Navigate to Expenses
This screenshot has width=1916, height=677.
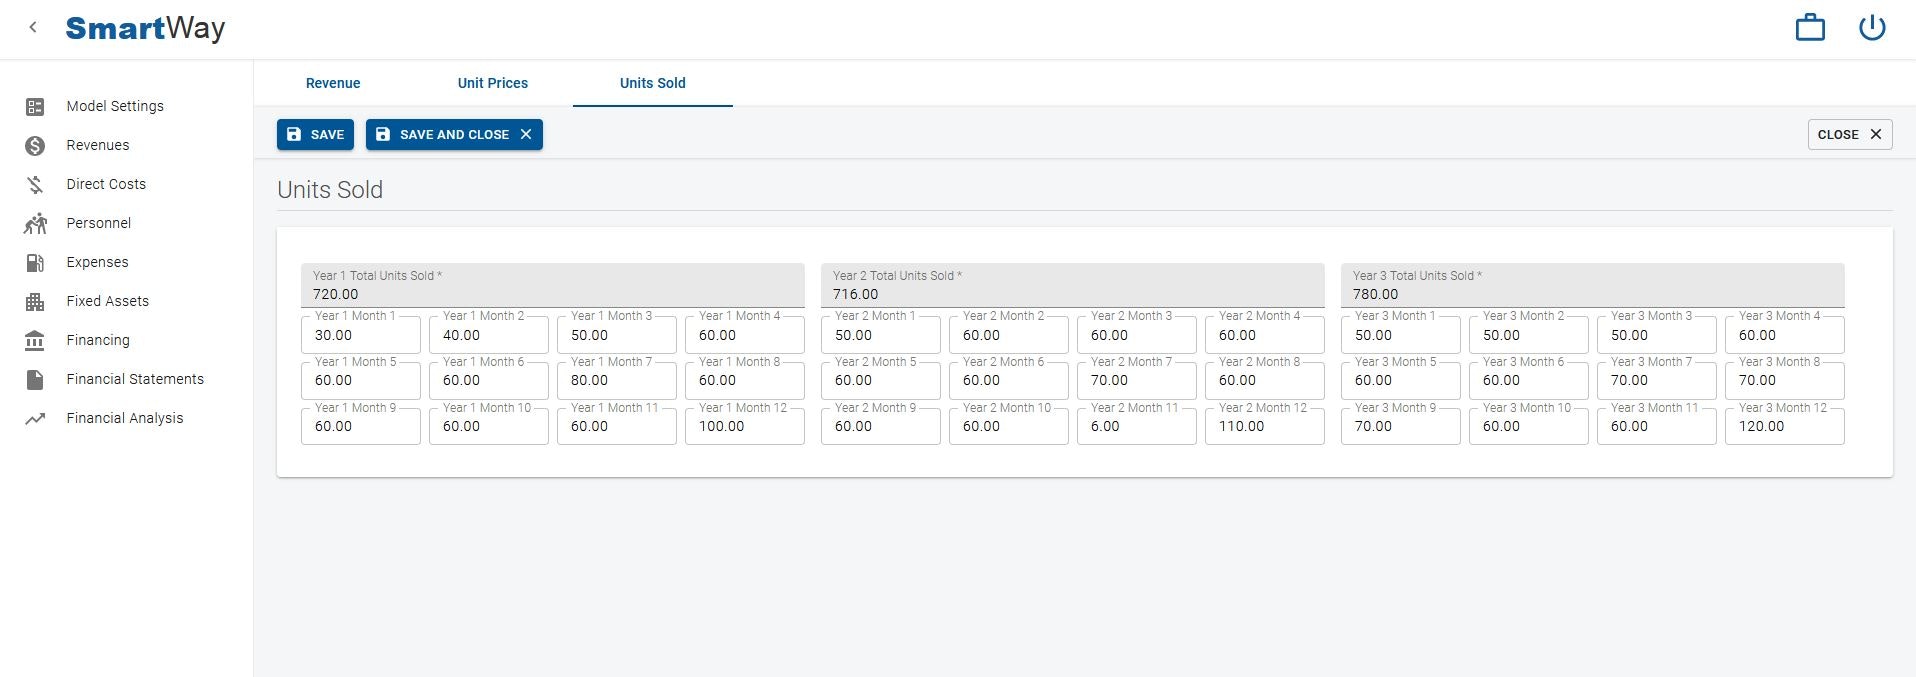pos(97,262)
